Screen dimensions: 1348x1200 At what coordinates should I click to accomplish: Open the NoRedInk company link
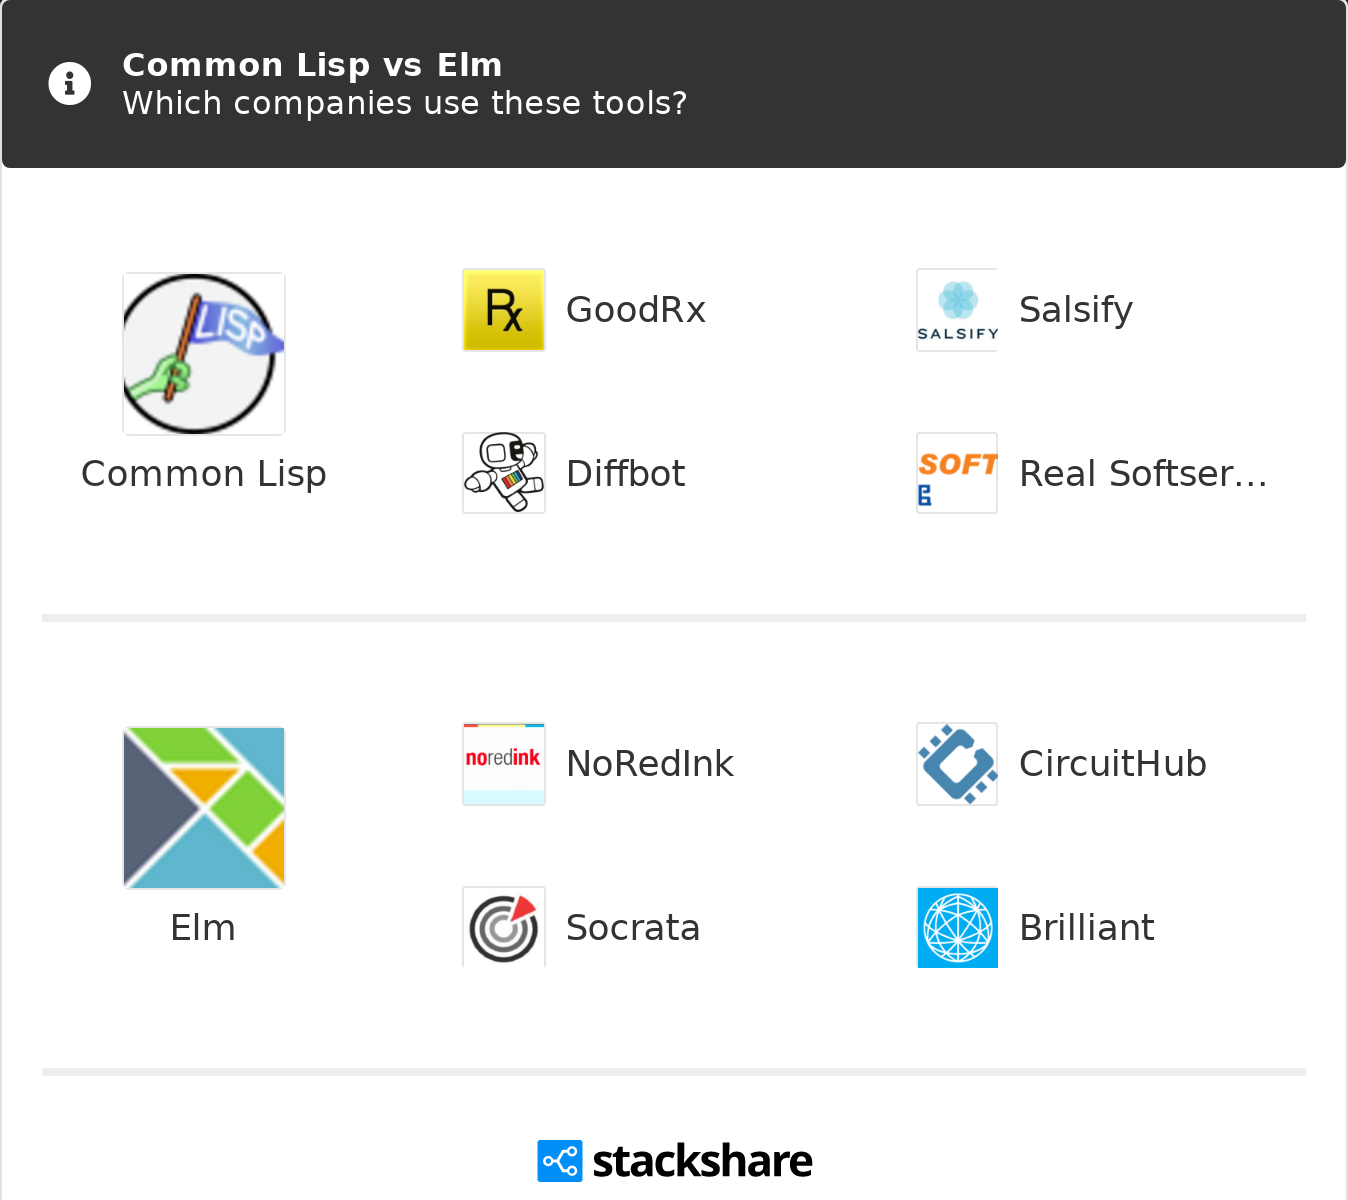pyautogui.click(x=650, y=764)
